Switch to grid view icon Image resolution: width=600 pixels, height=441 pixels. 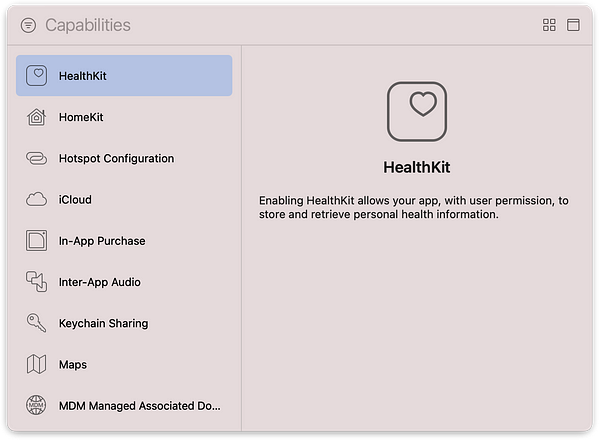(x=549, y=25)
